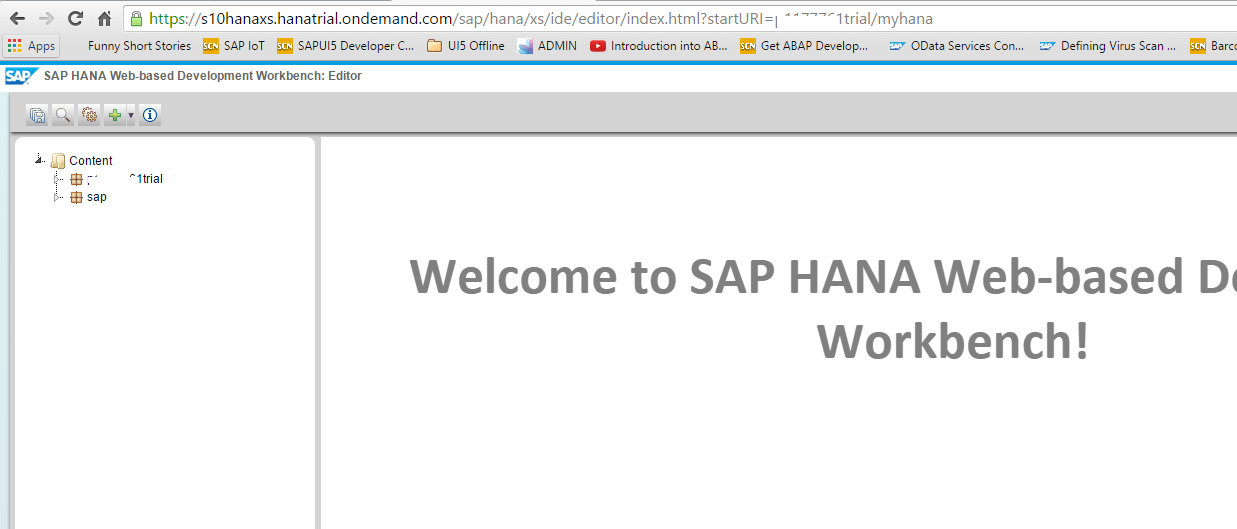Open the Introduction into AB... YouTube bookmark

pos(659,46)
